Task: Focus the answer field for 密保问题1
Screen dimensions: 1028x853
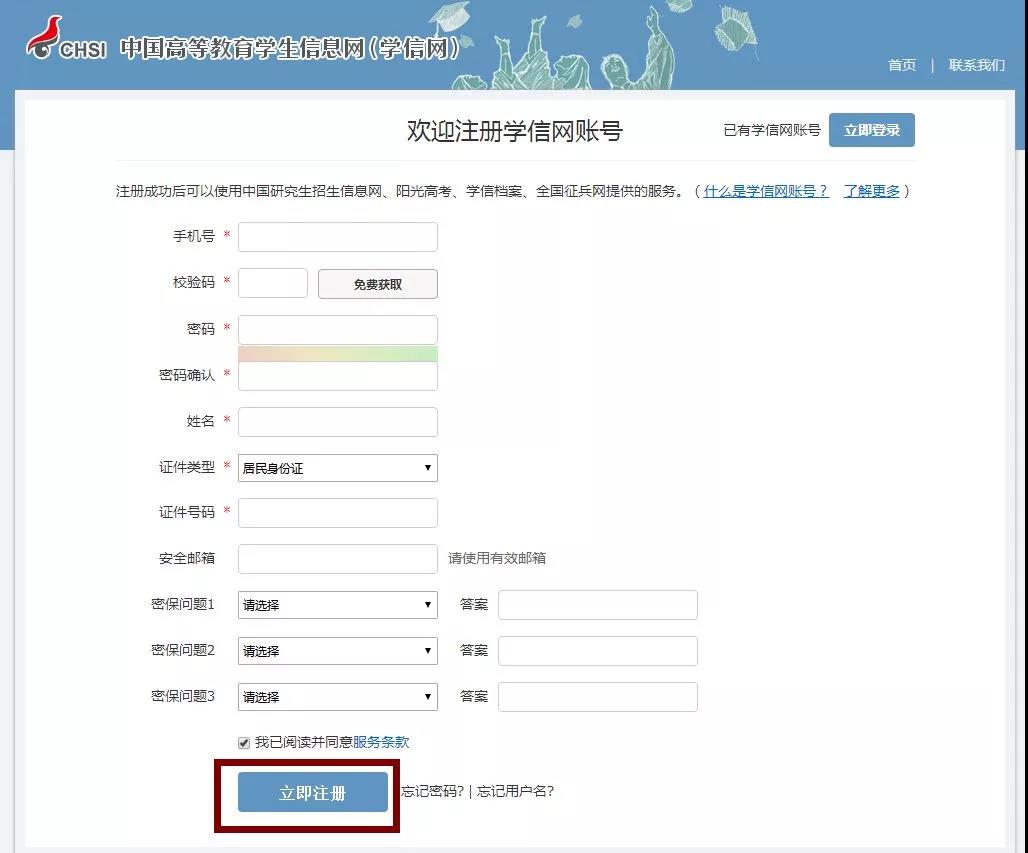Action: (x=598, y=605)
